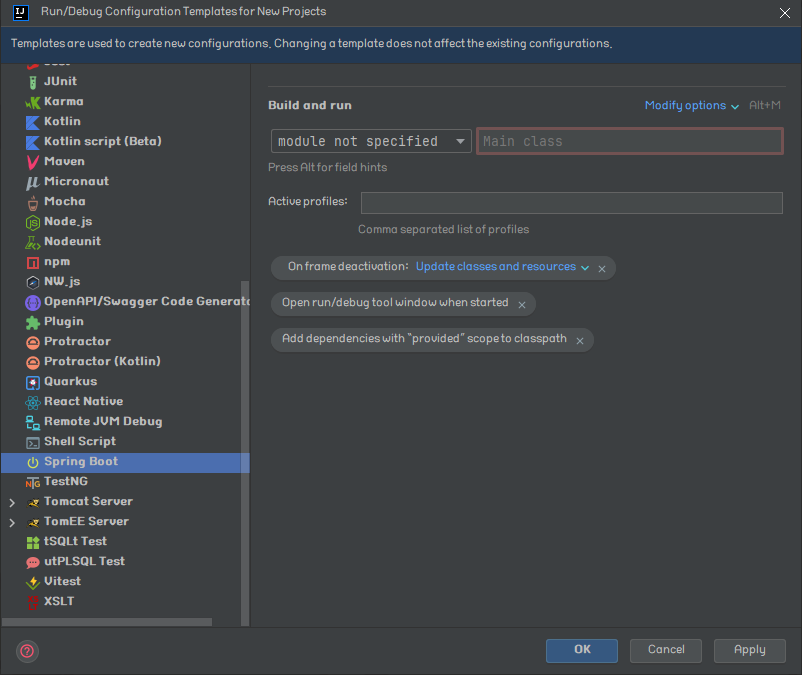
Task: Click the Vitest lightning icon
Action: point(33,582)
